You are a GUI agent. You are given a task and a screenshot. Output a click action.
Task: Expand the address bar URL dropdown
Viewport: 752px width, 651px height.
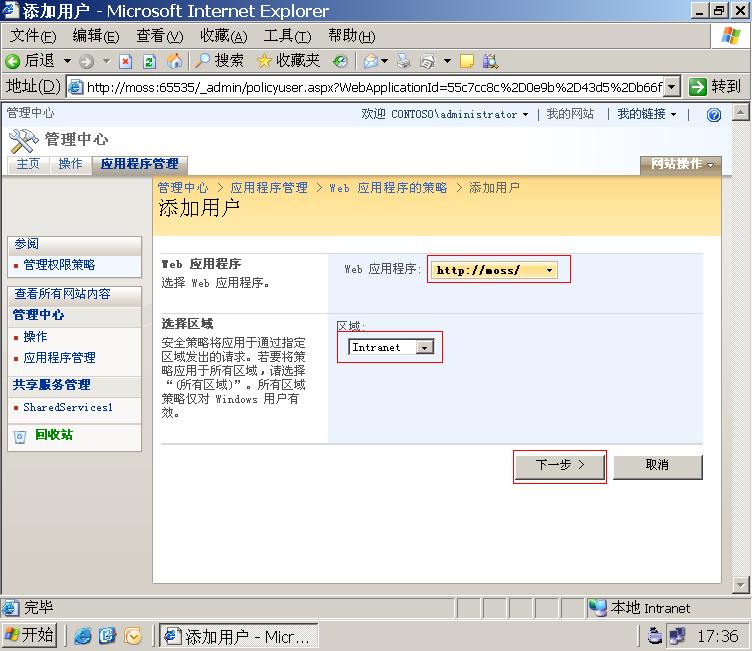672,87
